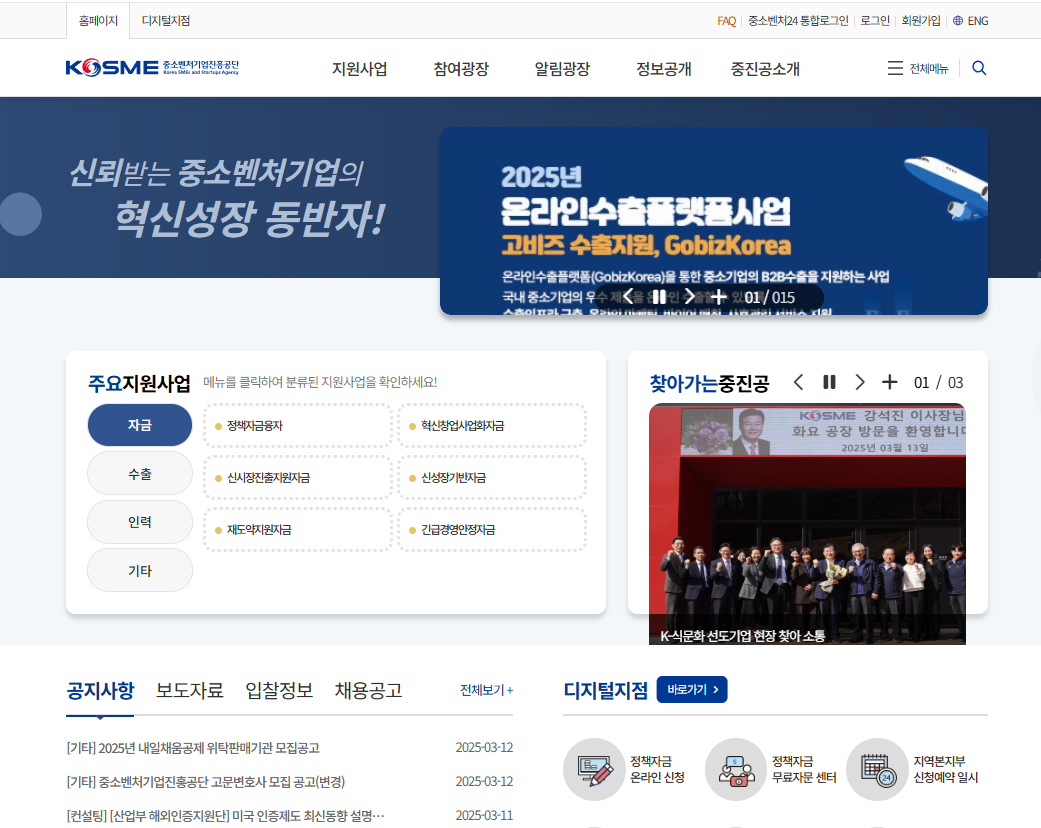Screen dimensions: 1041x828
Task: Click the KOSME logo
Action: click(152, 68)
